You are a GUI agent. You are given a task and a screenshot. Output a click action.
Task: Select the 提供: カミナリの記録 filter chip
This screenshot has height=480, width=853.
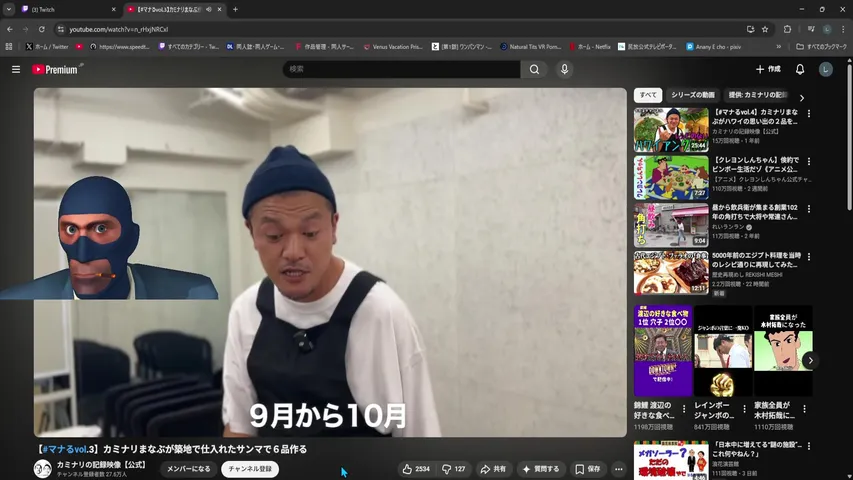coord(757,95)
